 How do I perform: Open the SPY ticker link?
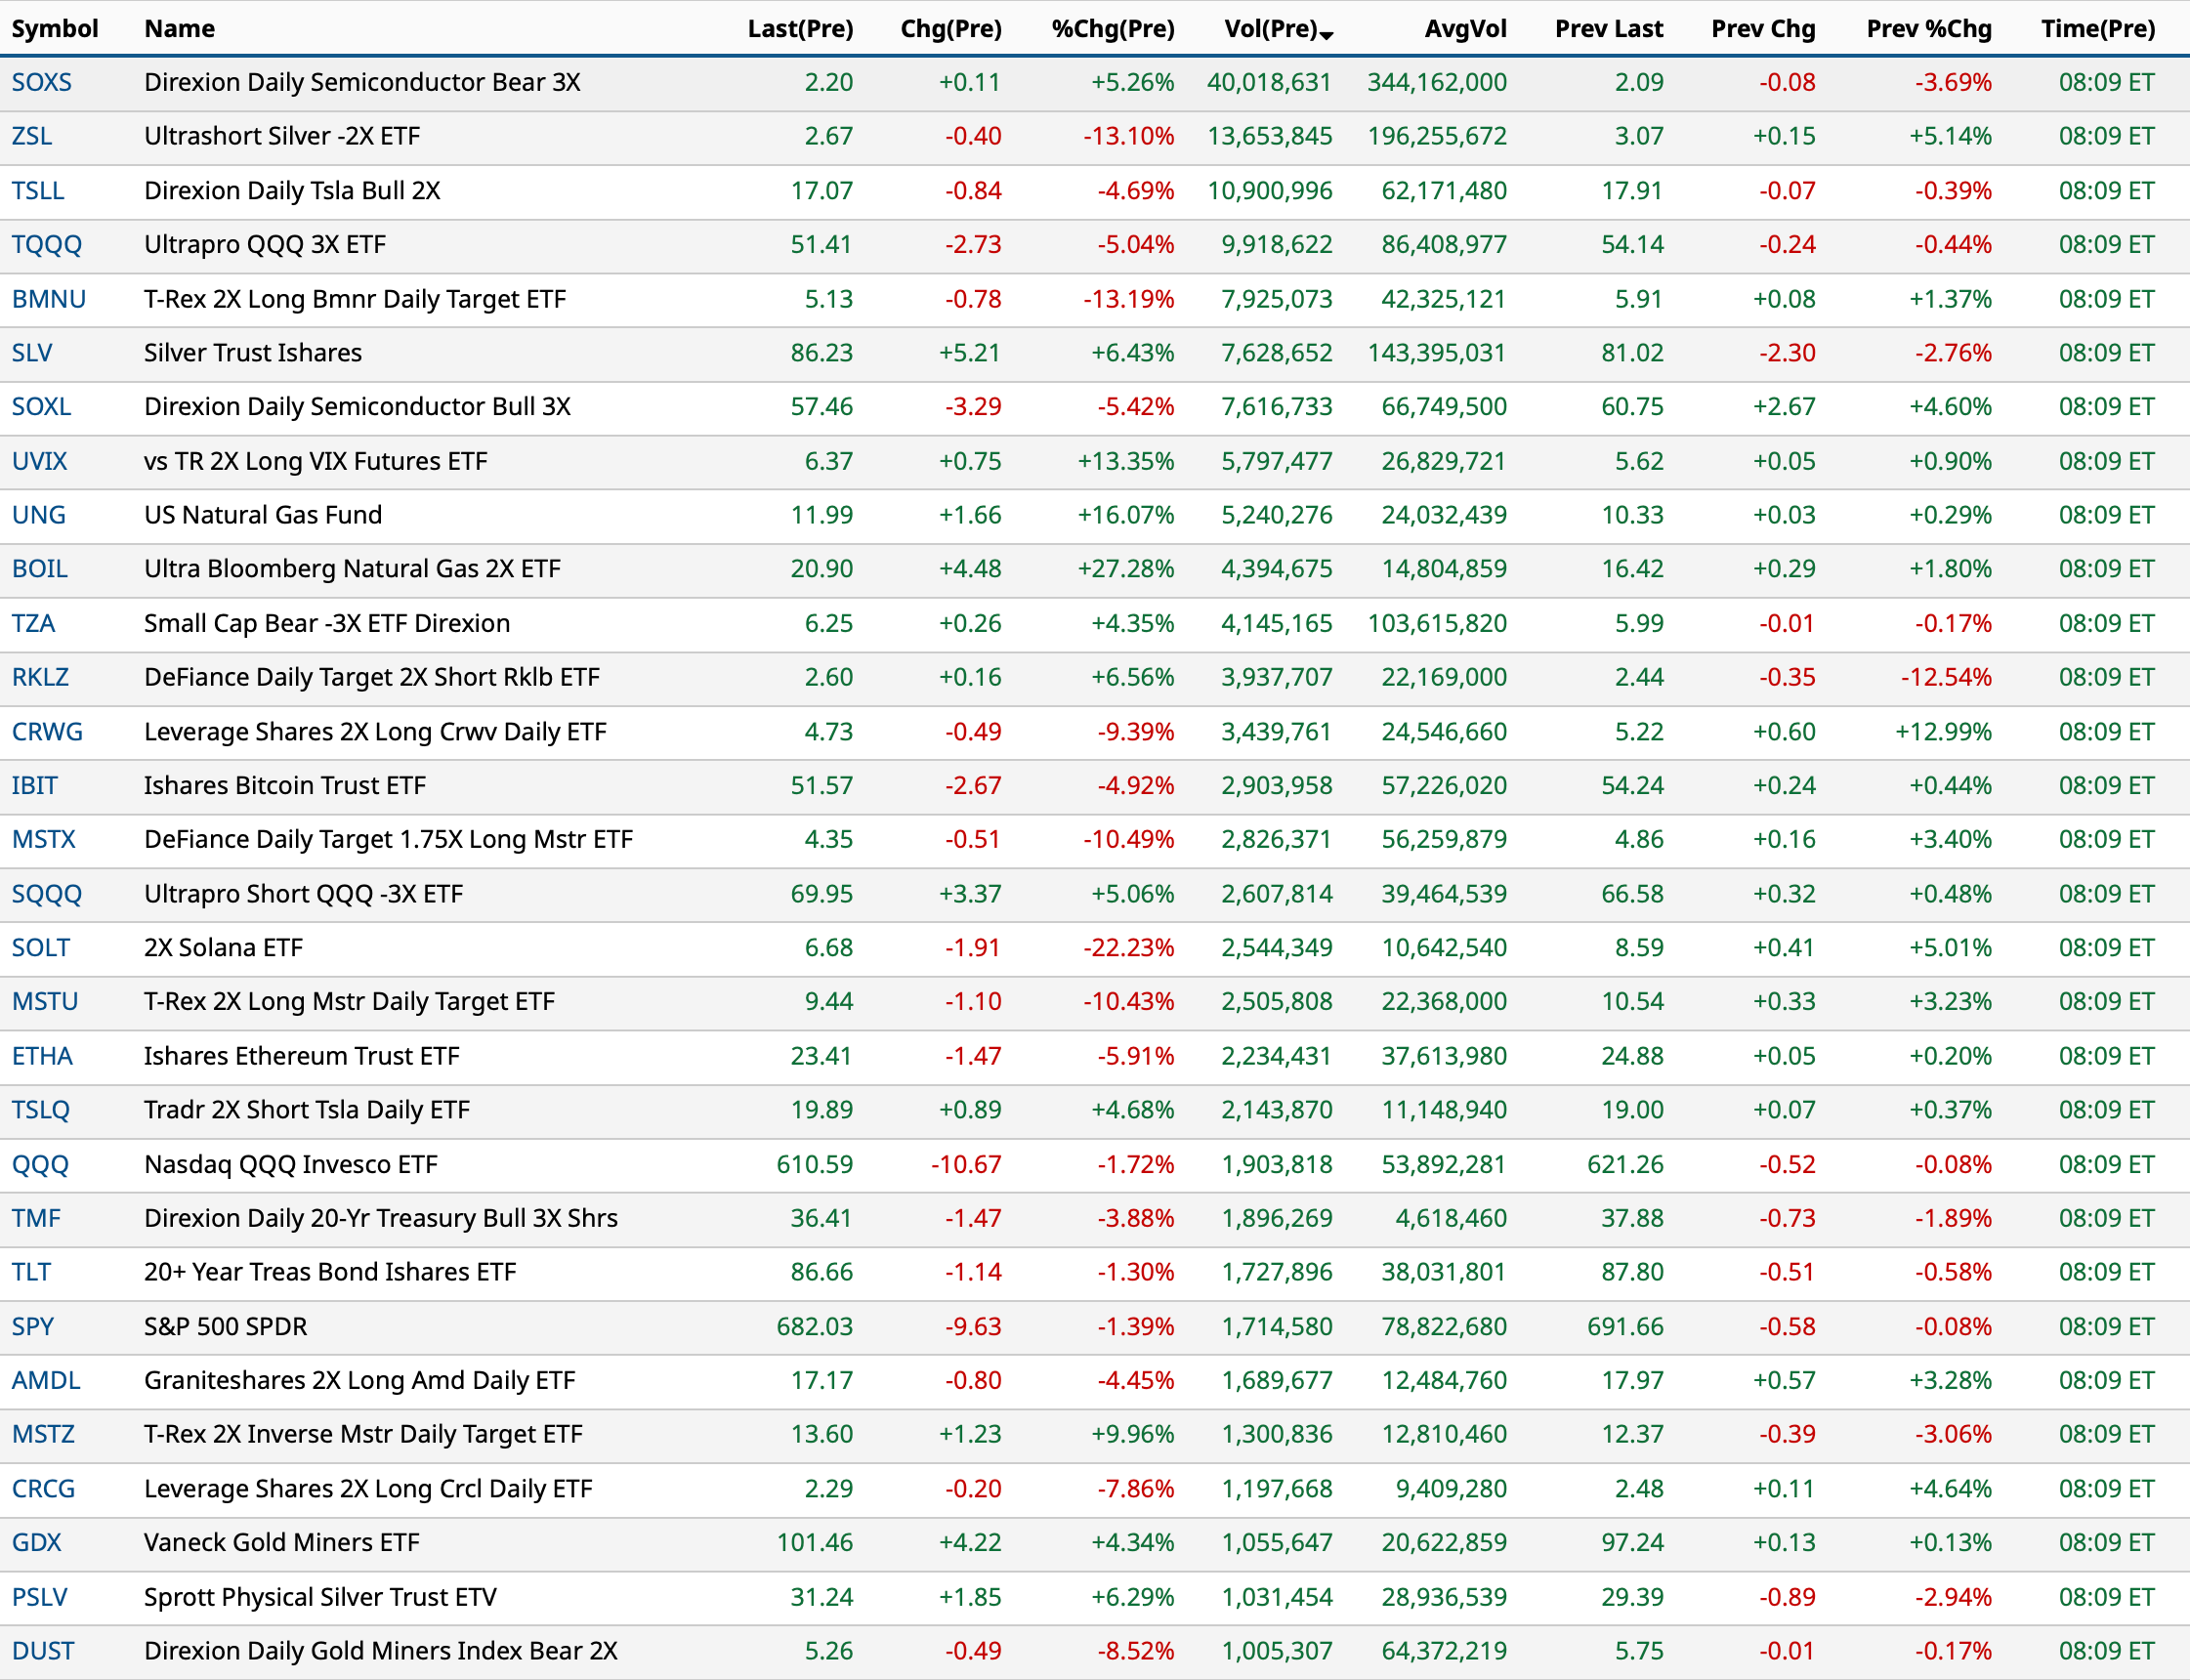click(x=32, y=1326)
